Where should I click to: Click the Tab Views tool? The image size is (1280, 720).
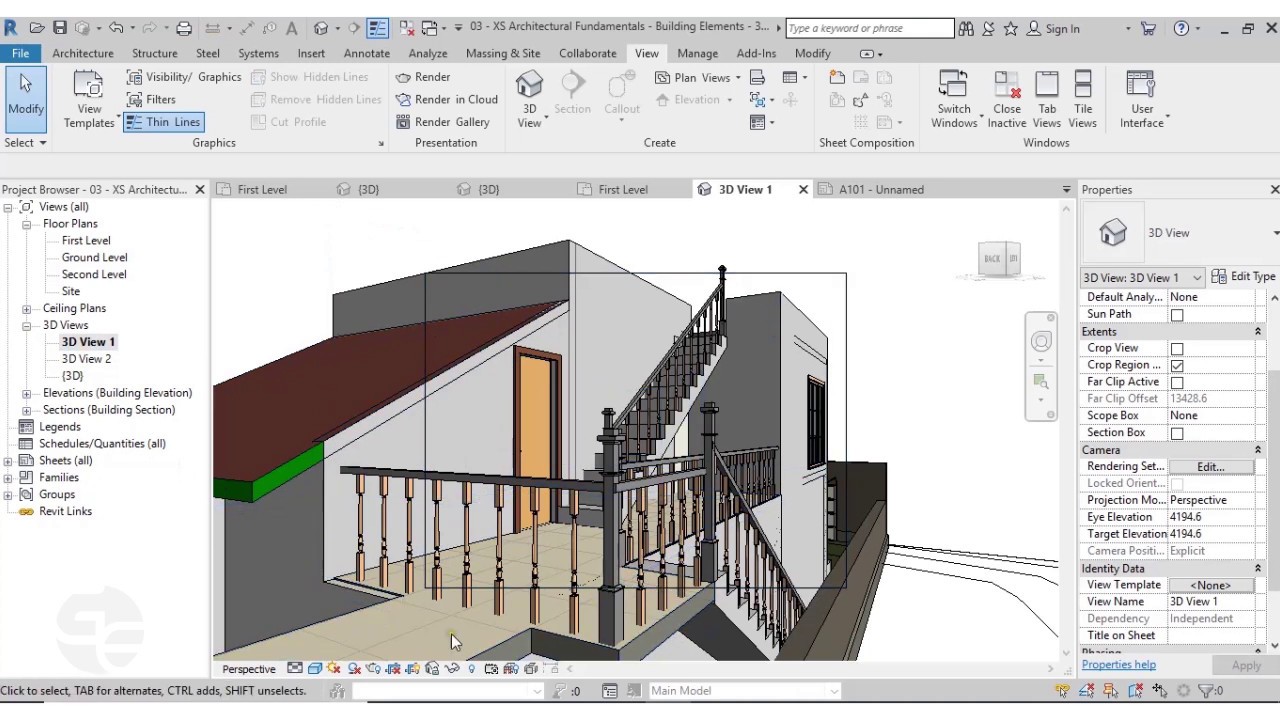[1047, 99]
